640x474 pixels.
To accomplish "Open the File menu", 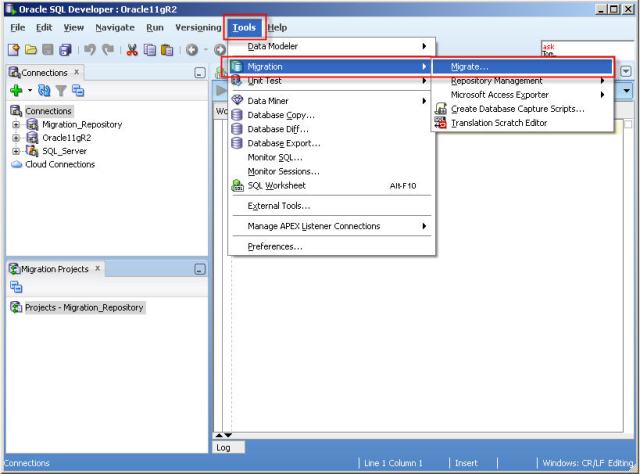I will tap(18, 28).
